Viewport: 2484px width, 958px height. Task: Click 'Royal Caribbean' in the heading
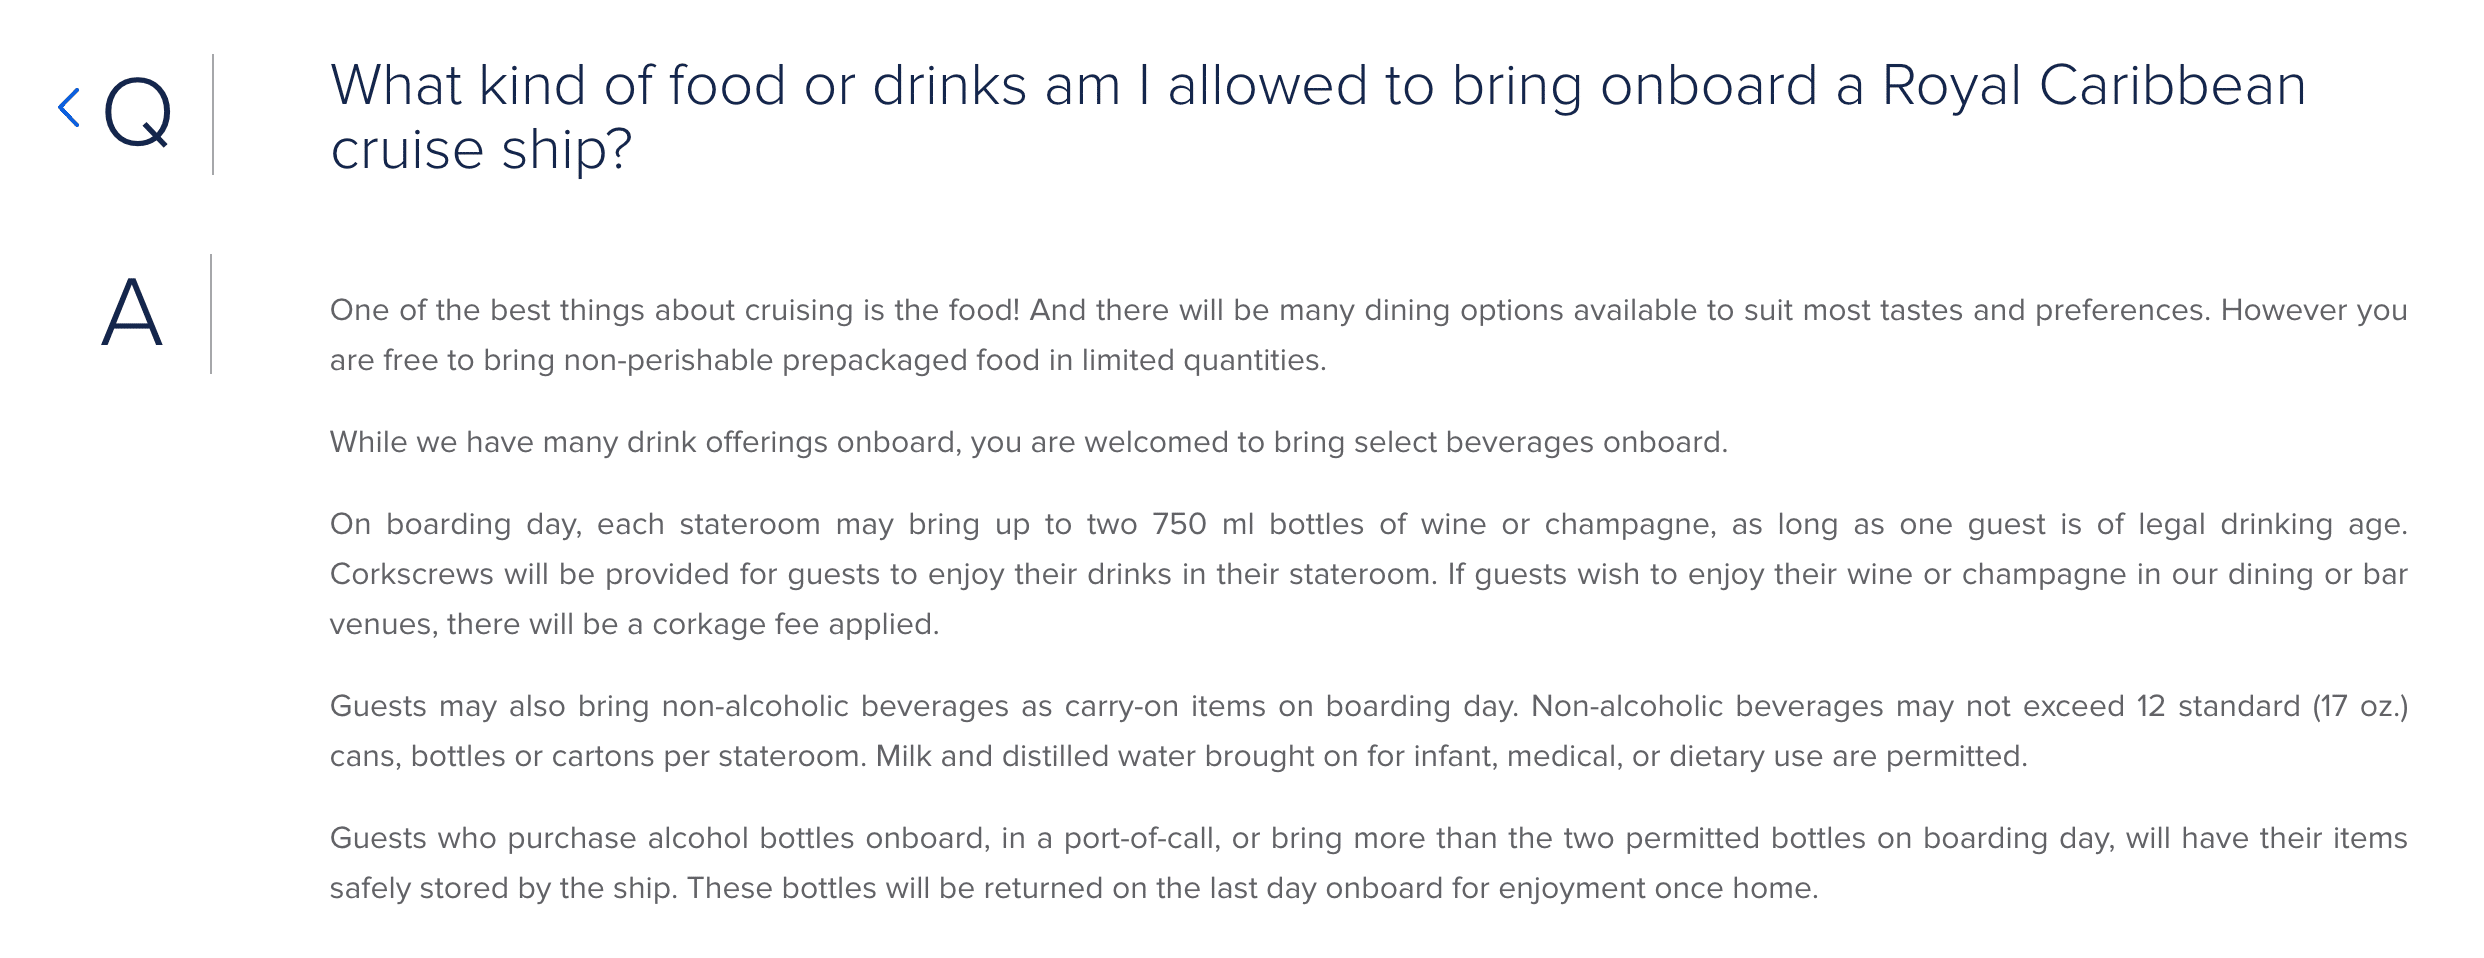click(2094, 86)
